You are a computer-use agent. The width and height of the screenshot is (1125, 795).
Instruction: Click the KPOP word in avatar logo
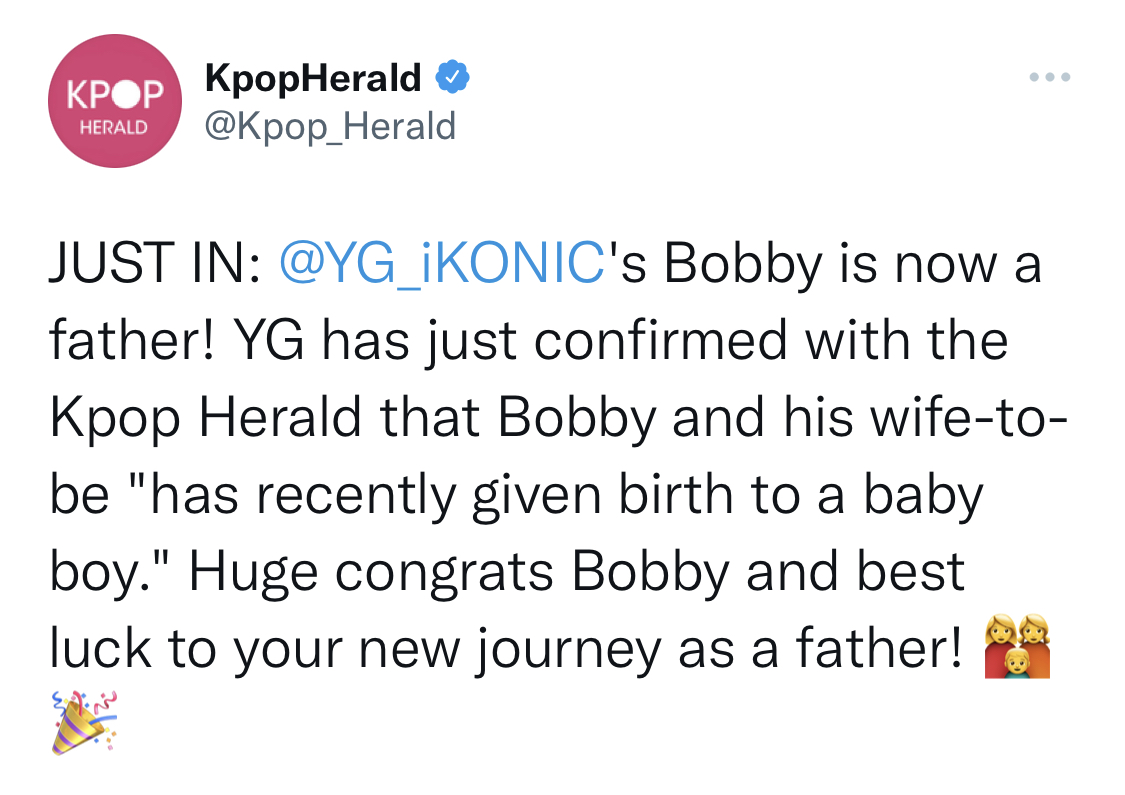coord(116,94)
